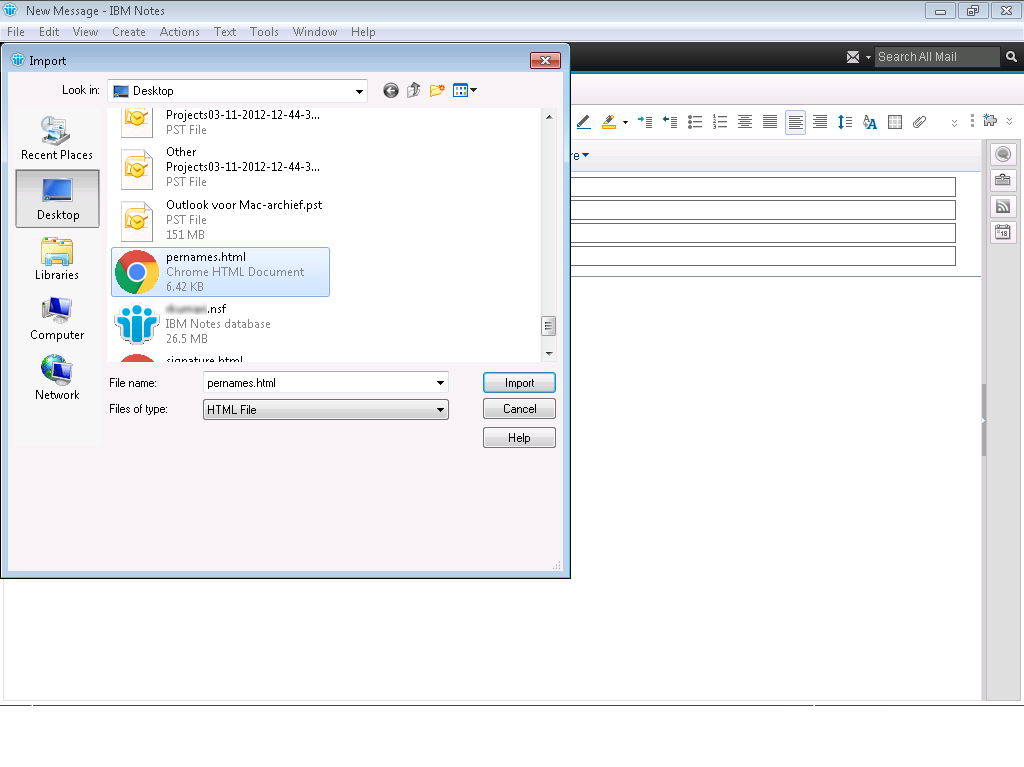The width and height of the screenshot is (1024, 767).
Task: Open the View menu
Action: tap(86, 32)
